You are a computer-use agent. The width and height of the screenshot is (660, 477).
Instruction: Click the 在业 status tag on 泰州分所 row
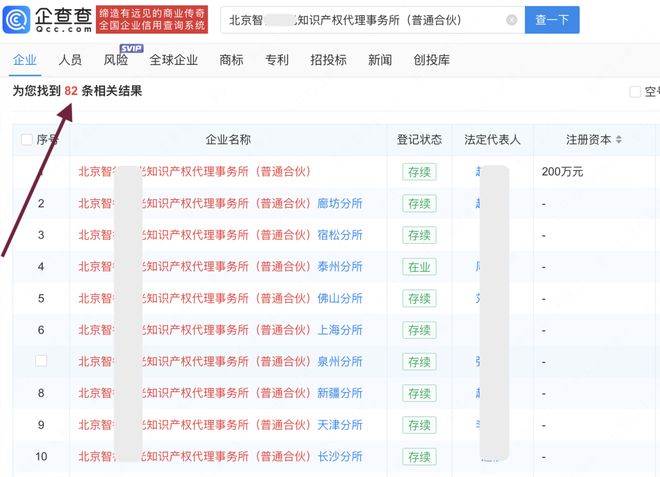(x=419, y=267)
